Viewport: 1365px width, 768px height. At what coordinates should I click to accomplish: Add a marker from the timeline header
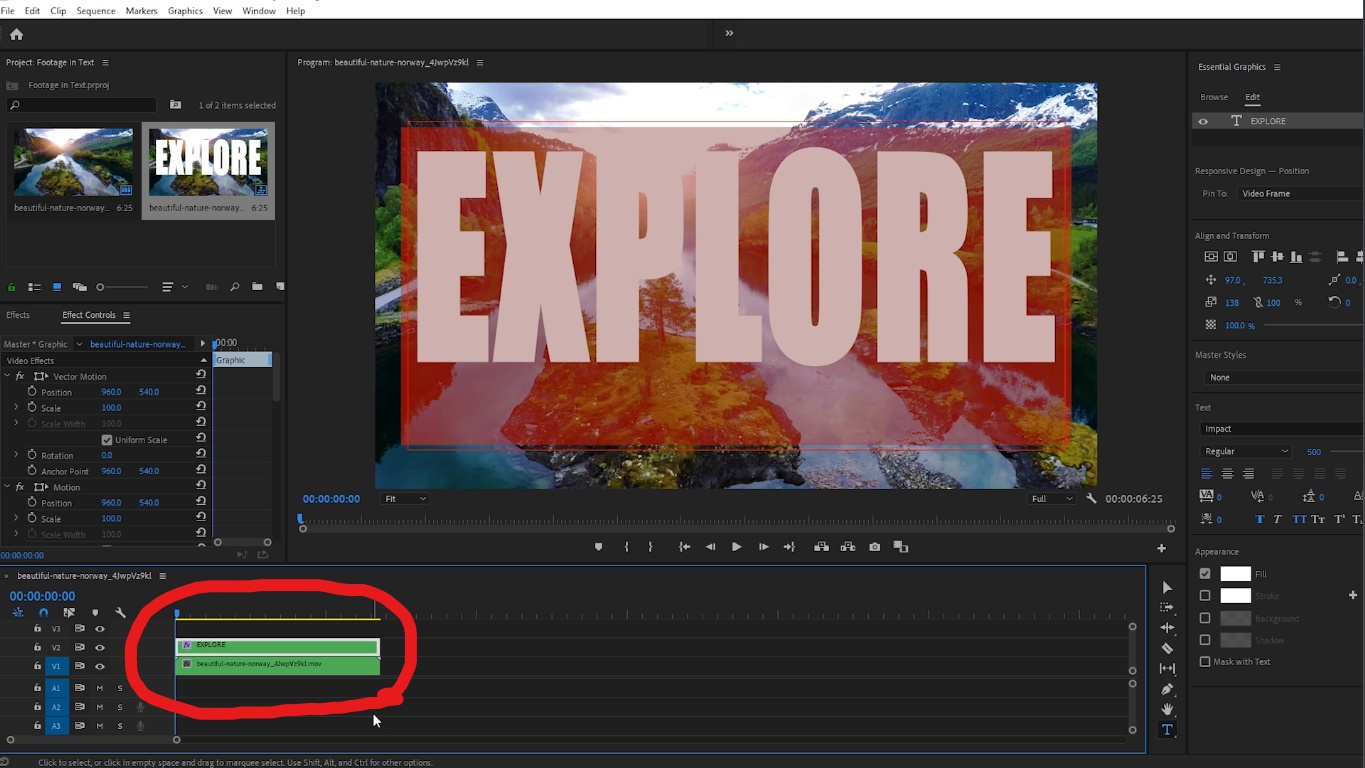(x=95, y=612)
